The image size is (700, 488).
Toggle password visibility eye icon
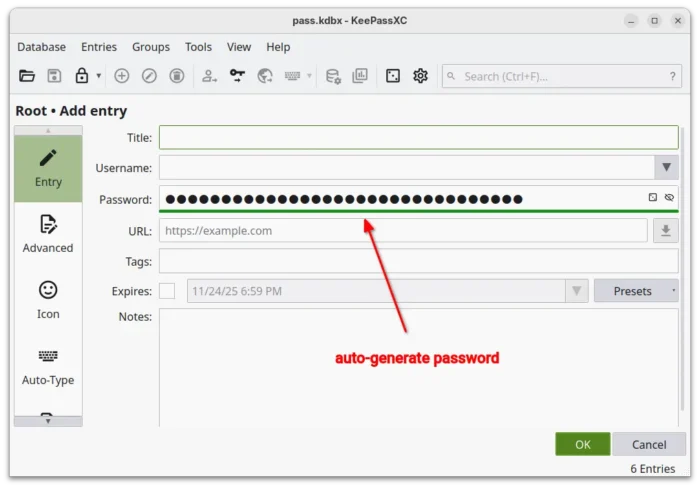click(x=669, y=198)
